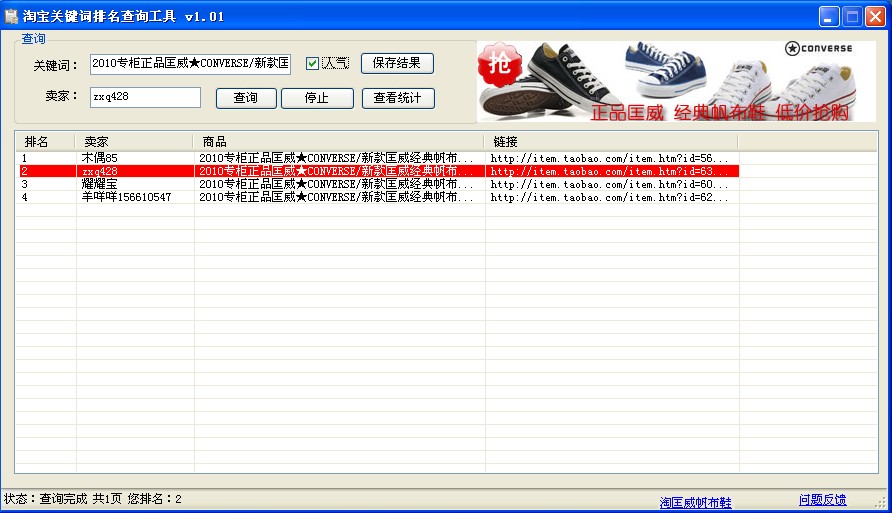The image size is (892, 513).
Task: Open the 淘匡威帆布鞋 link
Action: 695,503
